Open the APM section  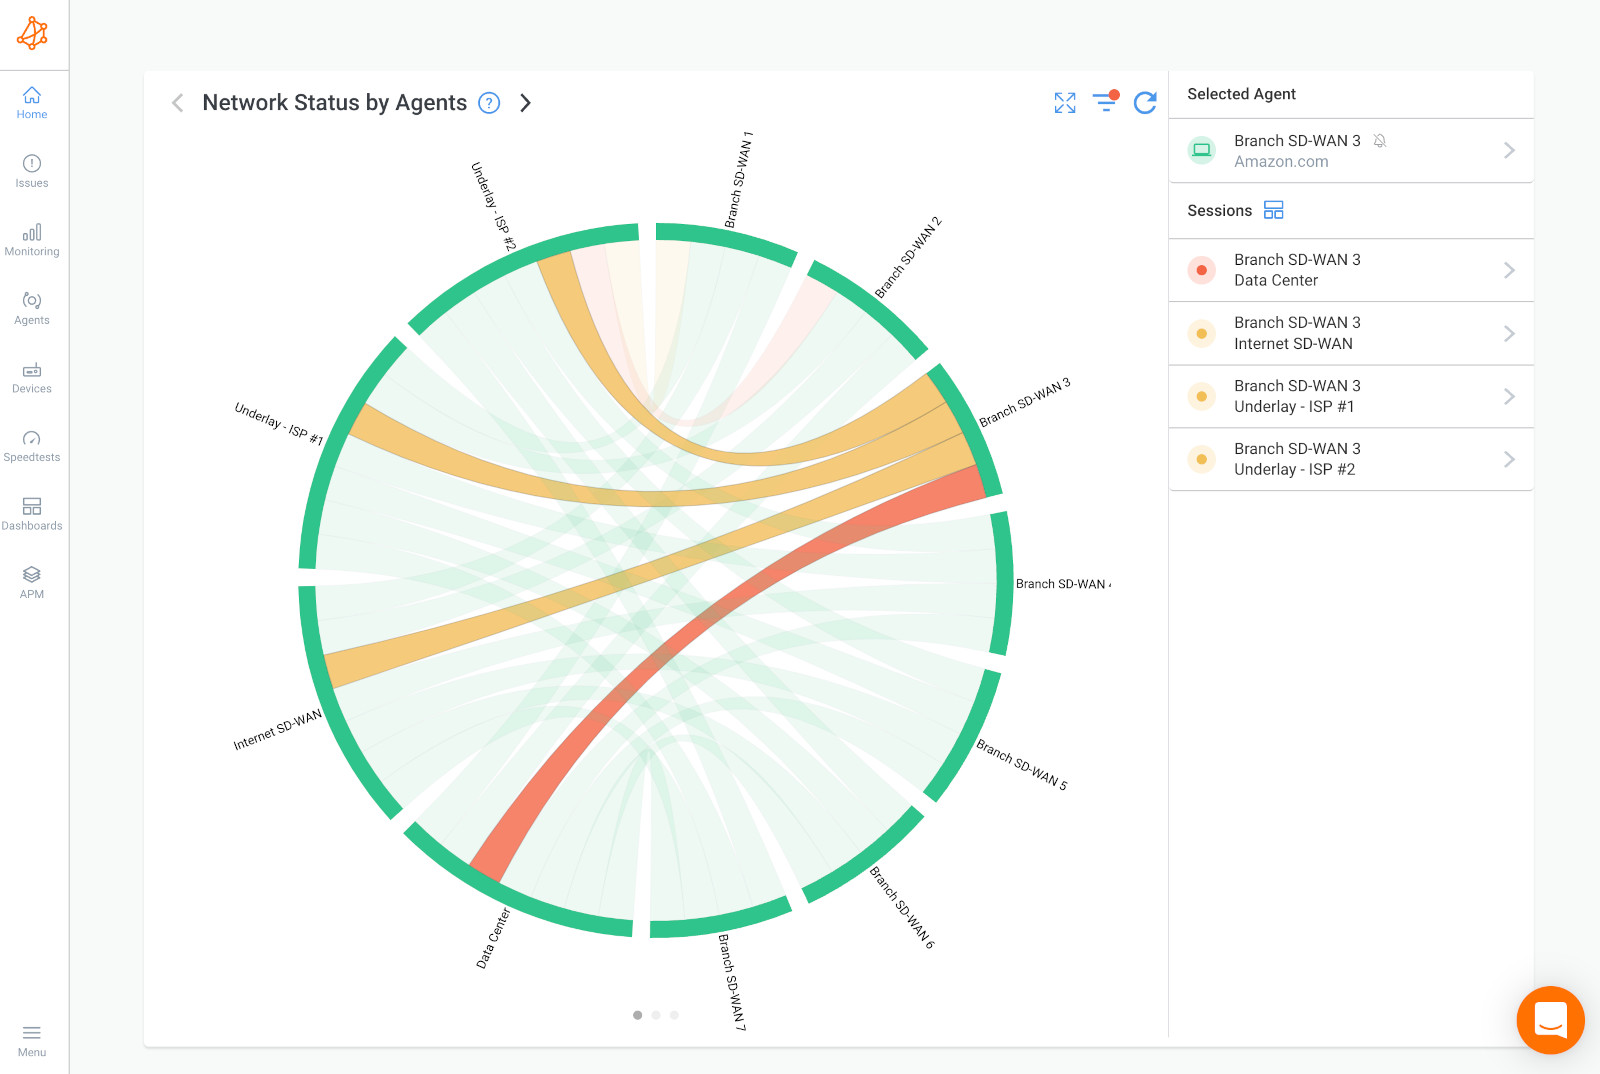click(x=32, y=581)
